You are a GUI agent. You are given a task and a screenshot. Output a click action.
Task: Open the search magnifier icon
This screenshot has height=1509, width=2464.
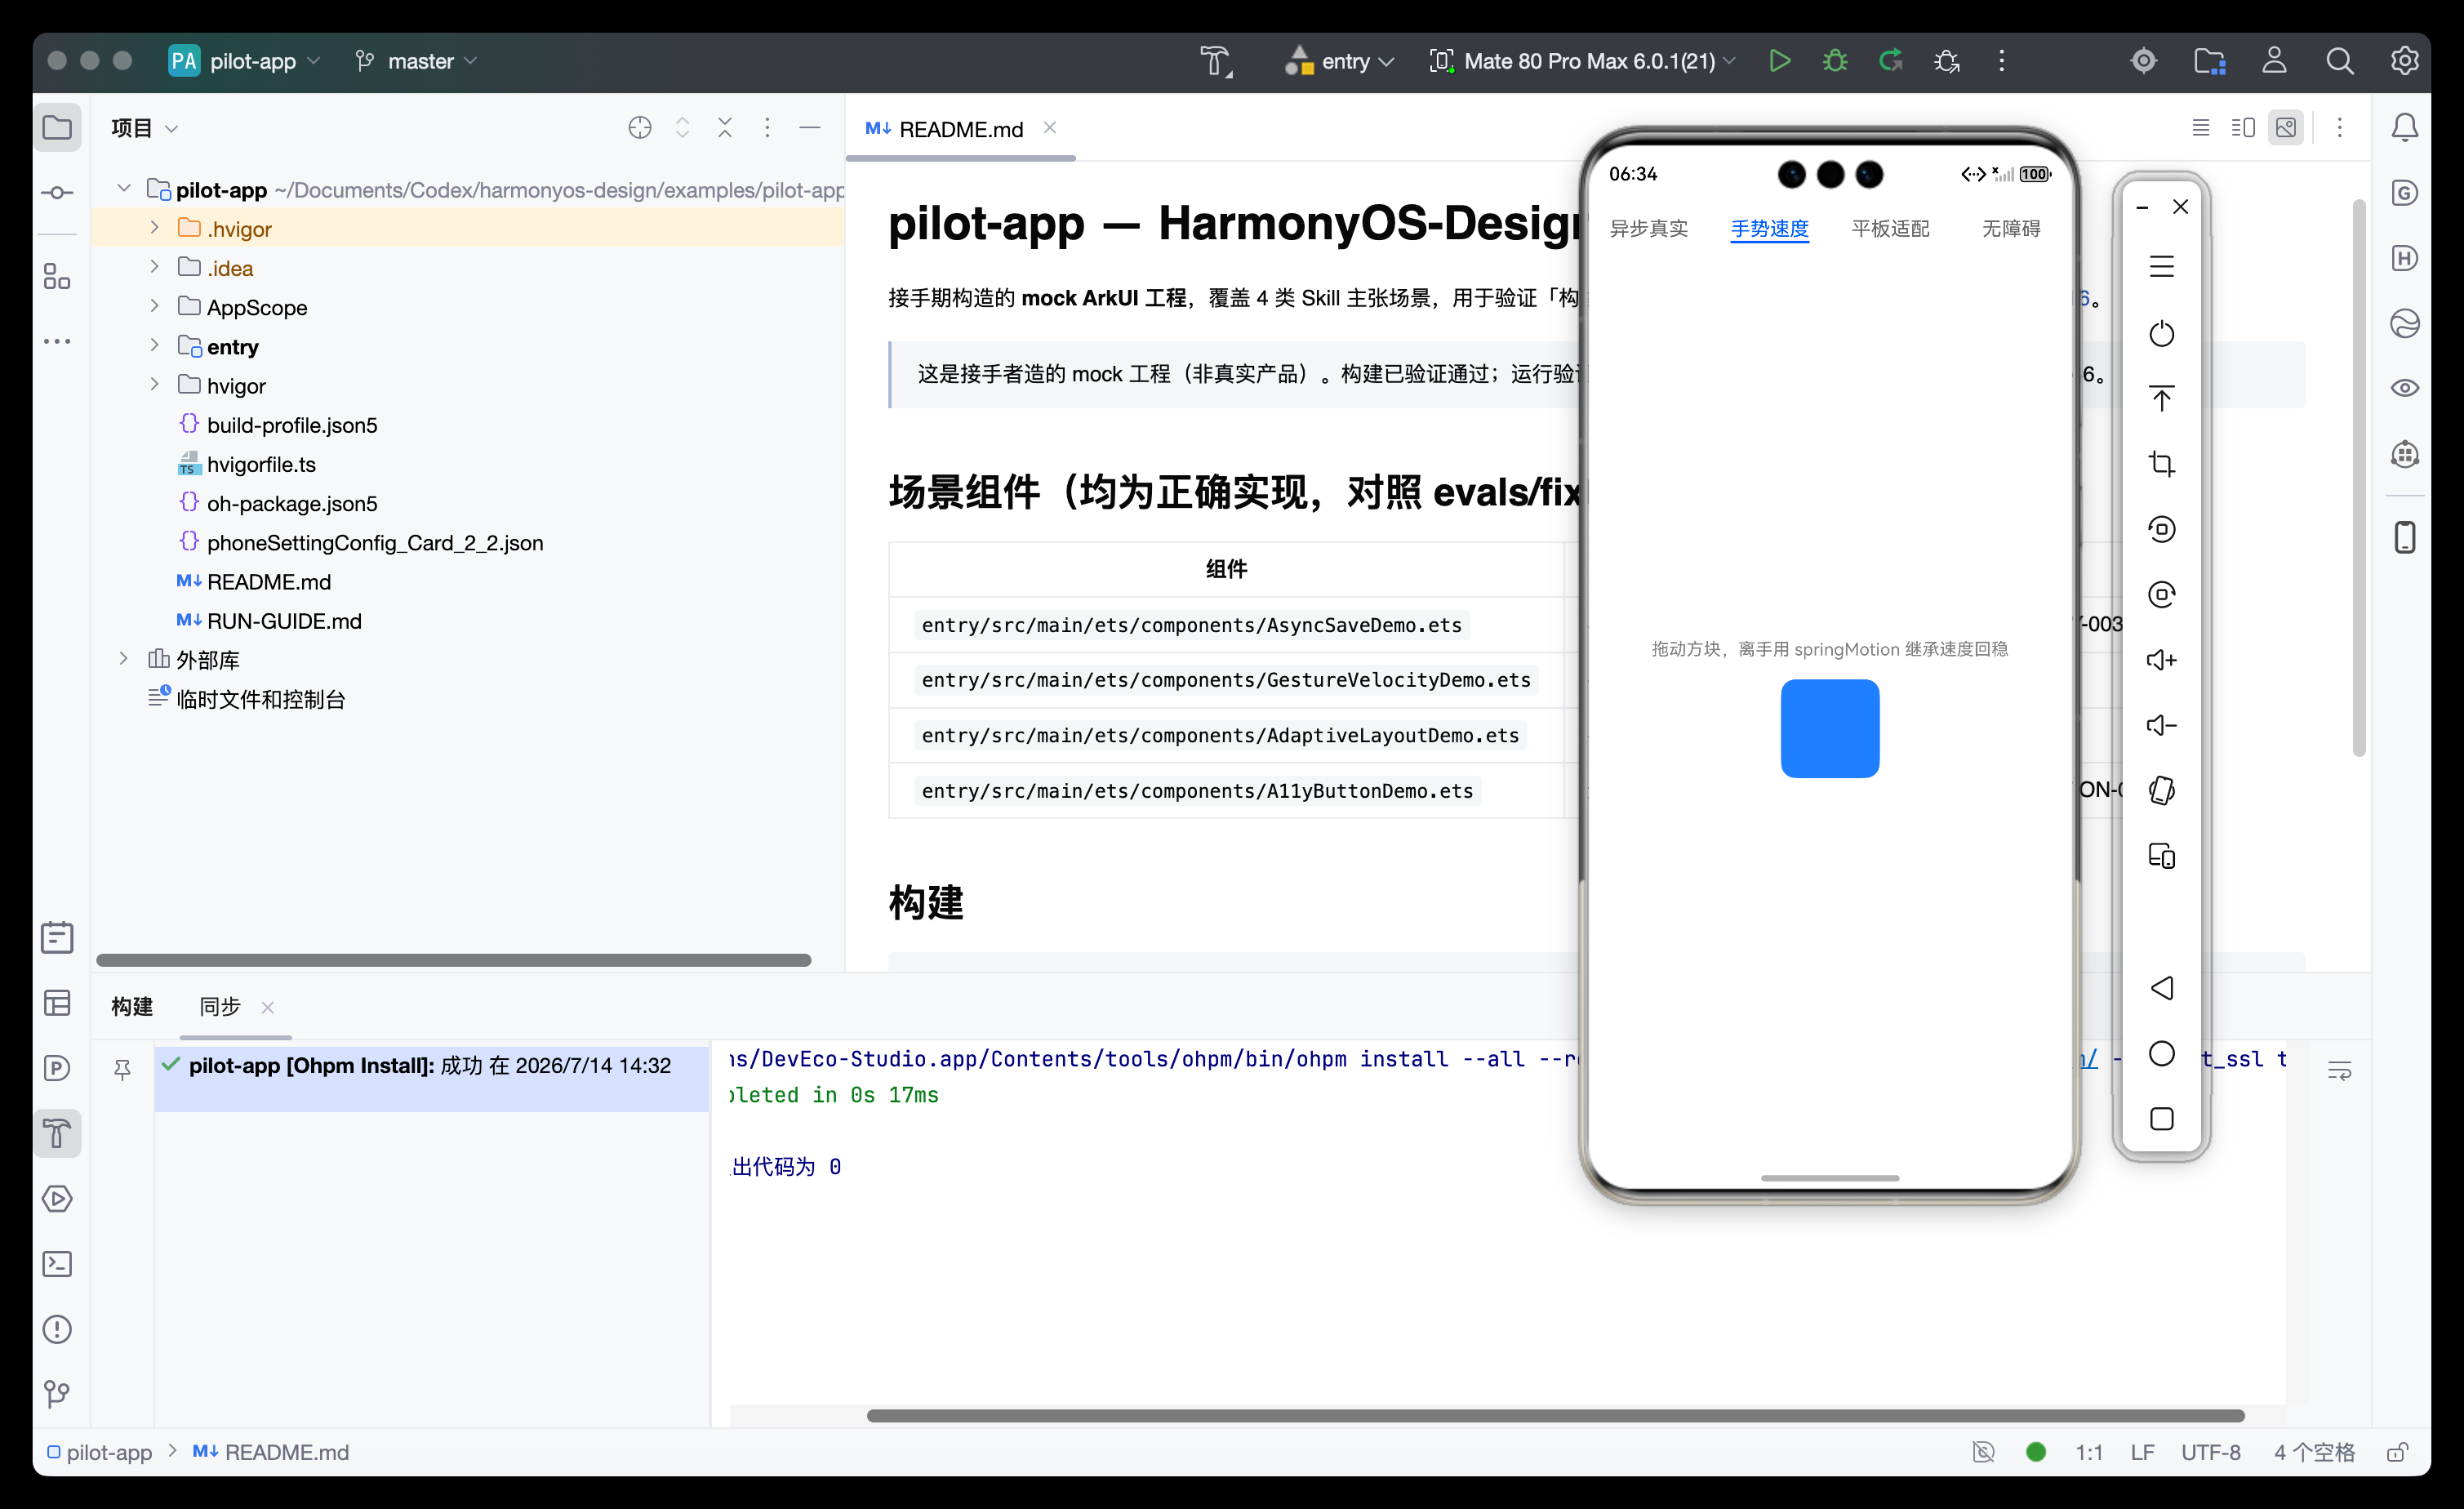coord(2339,61)
